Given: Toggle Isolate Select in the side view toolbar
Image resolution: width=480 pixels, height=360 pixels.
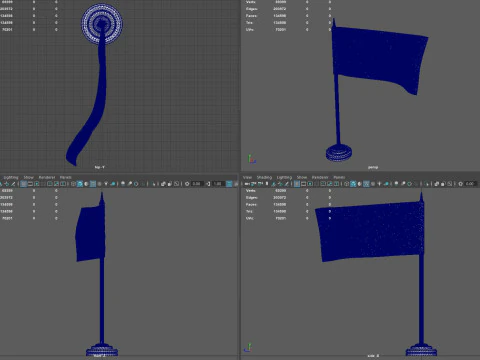Looking at the screenshot, I should [x=427, y=184].
